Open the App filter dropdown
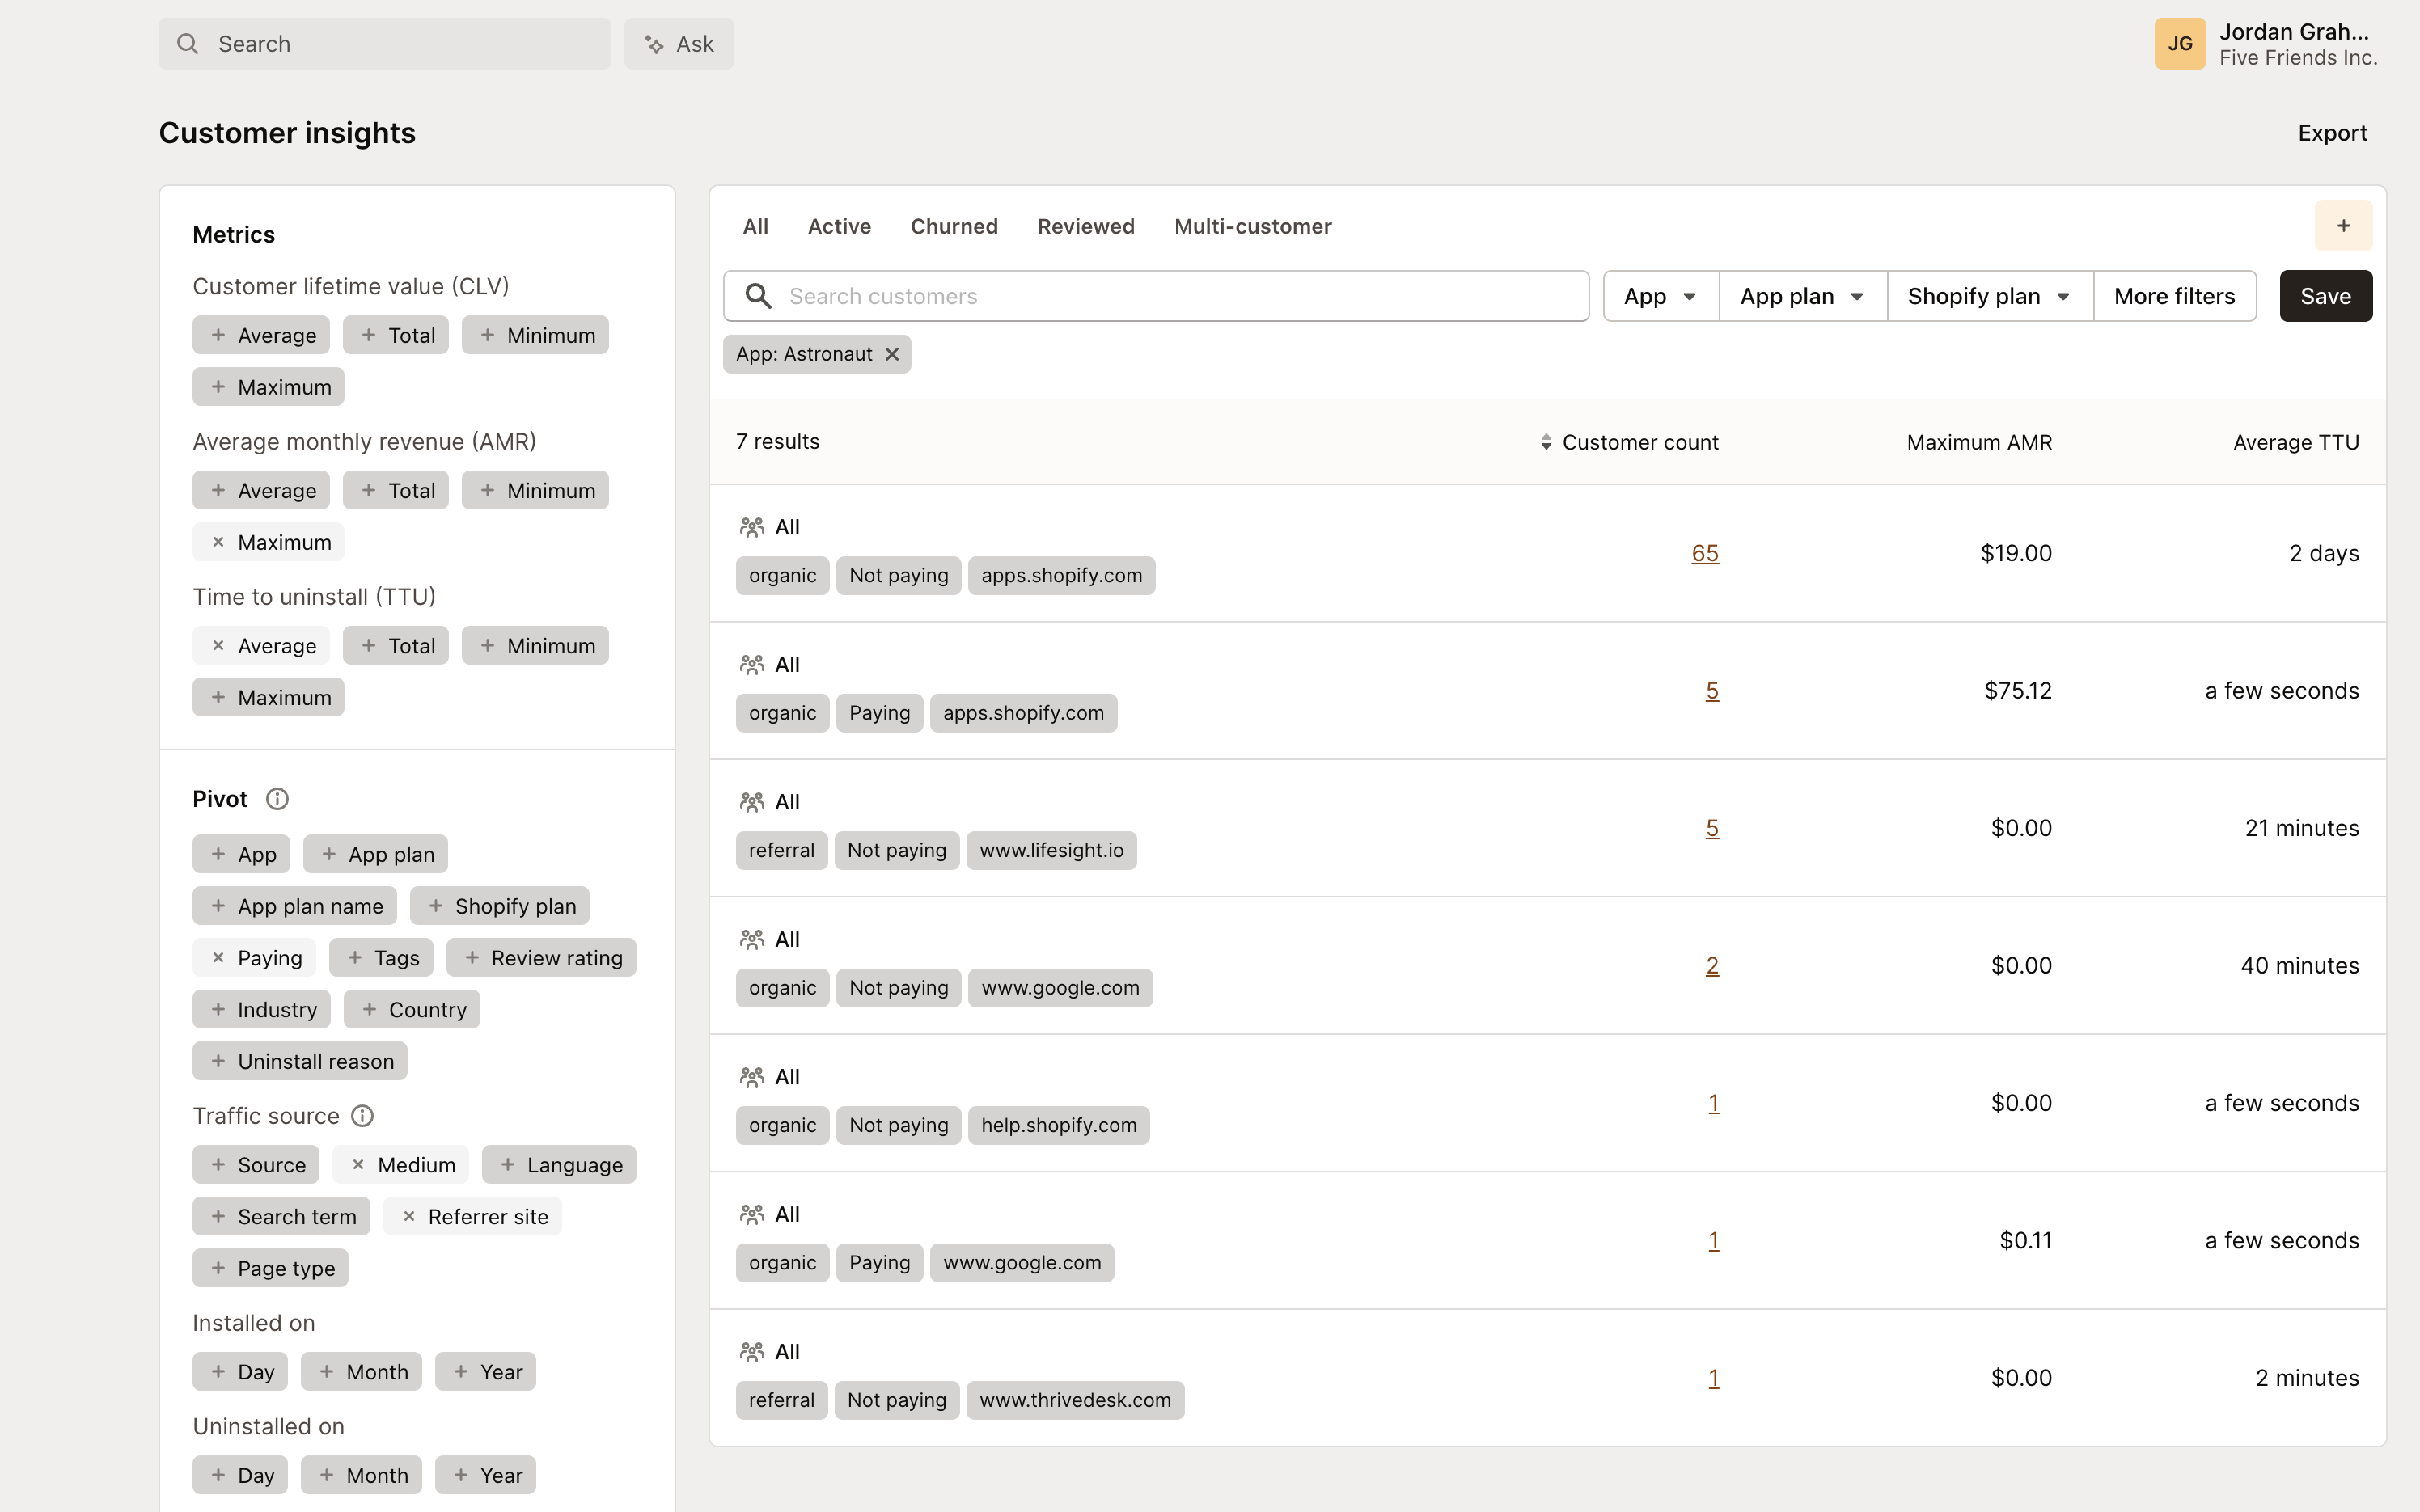The image size is (2420, 1512). tap(1661, 296)
